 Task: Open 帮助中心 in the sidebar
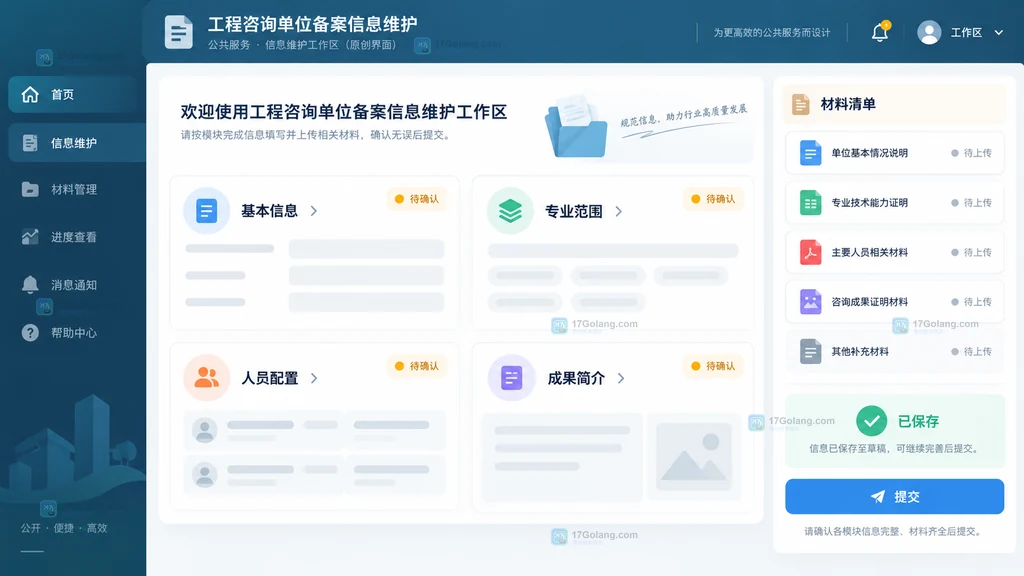[74, 332]
